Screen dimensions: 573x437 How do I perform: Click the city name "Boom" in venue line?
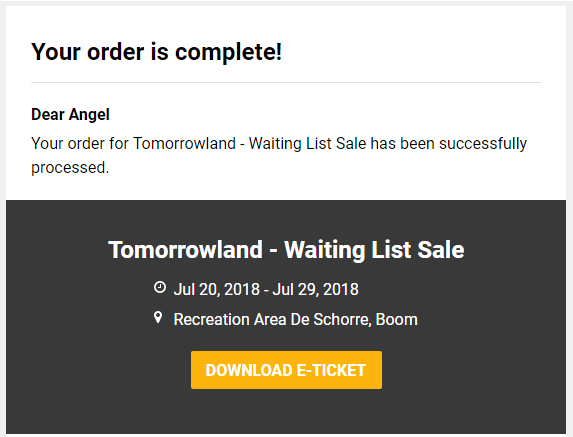coord(396,319)
